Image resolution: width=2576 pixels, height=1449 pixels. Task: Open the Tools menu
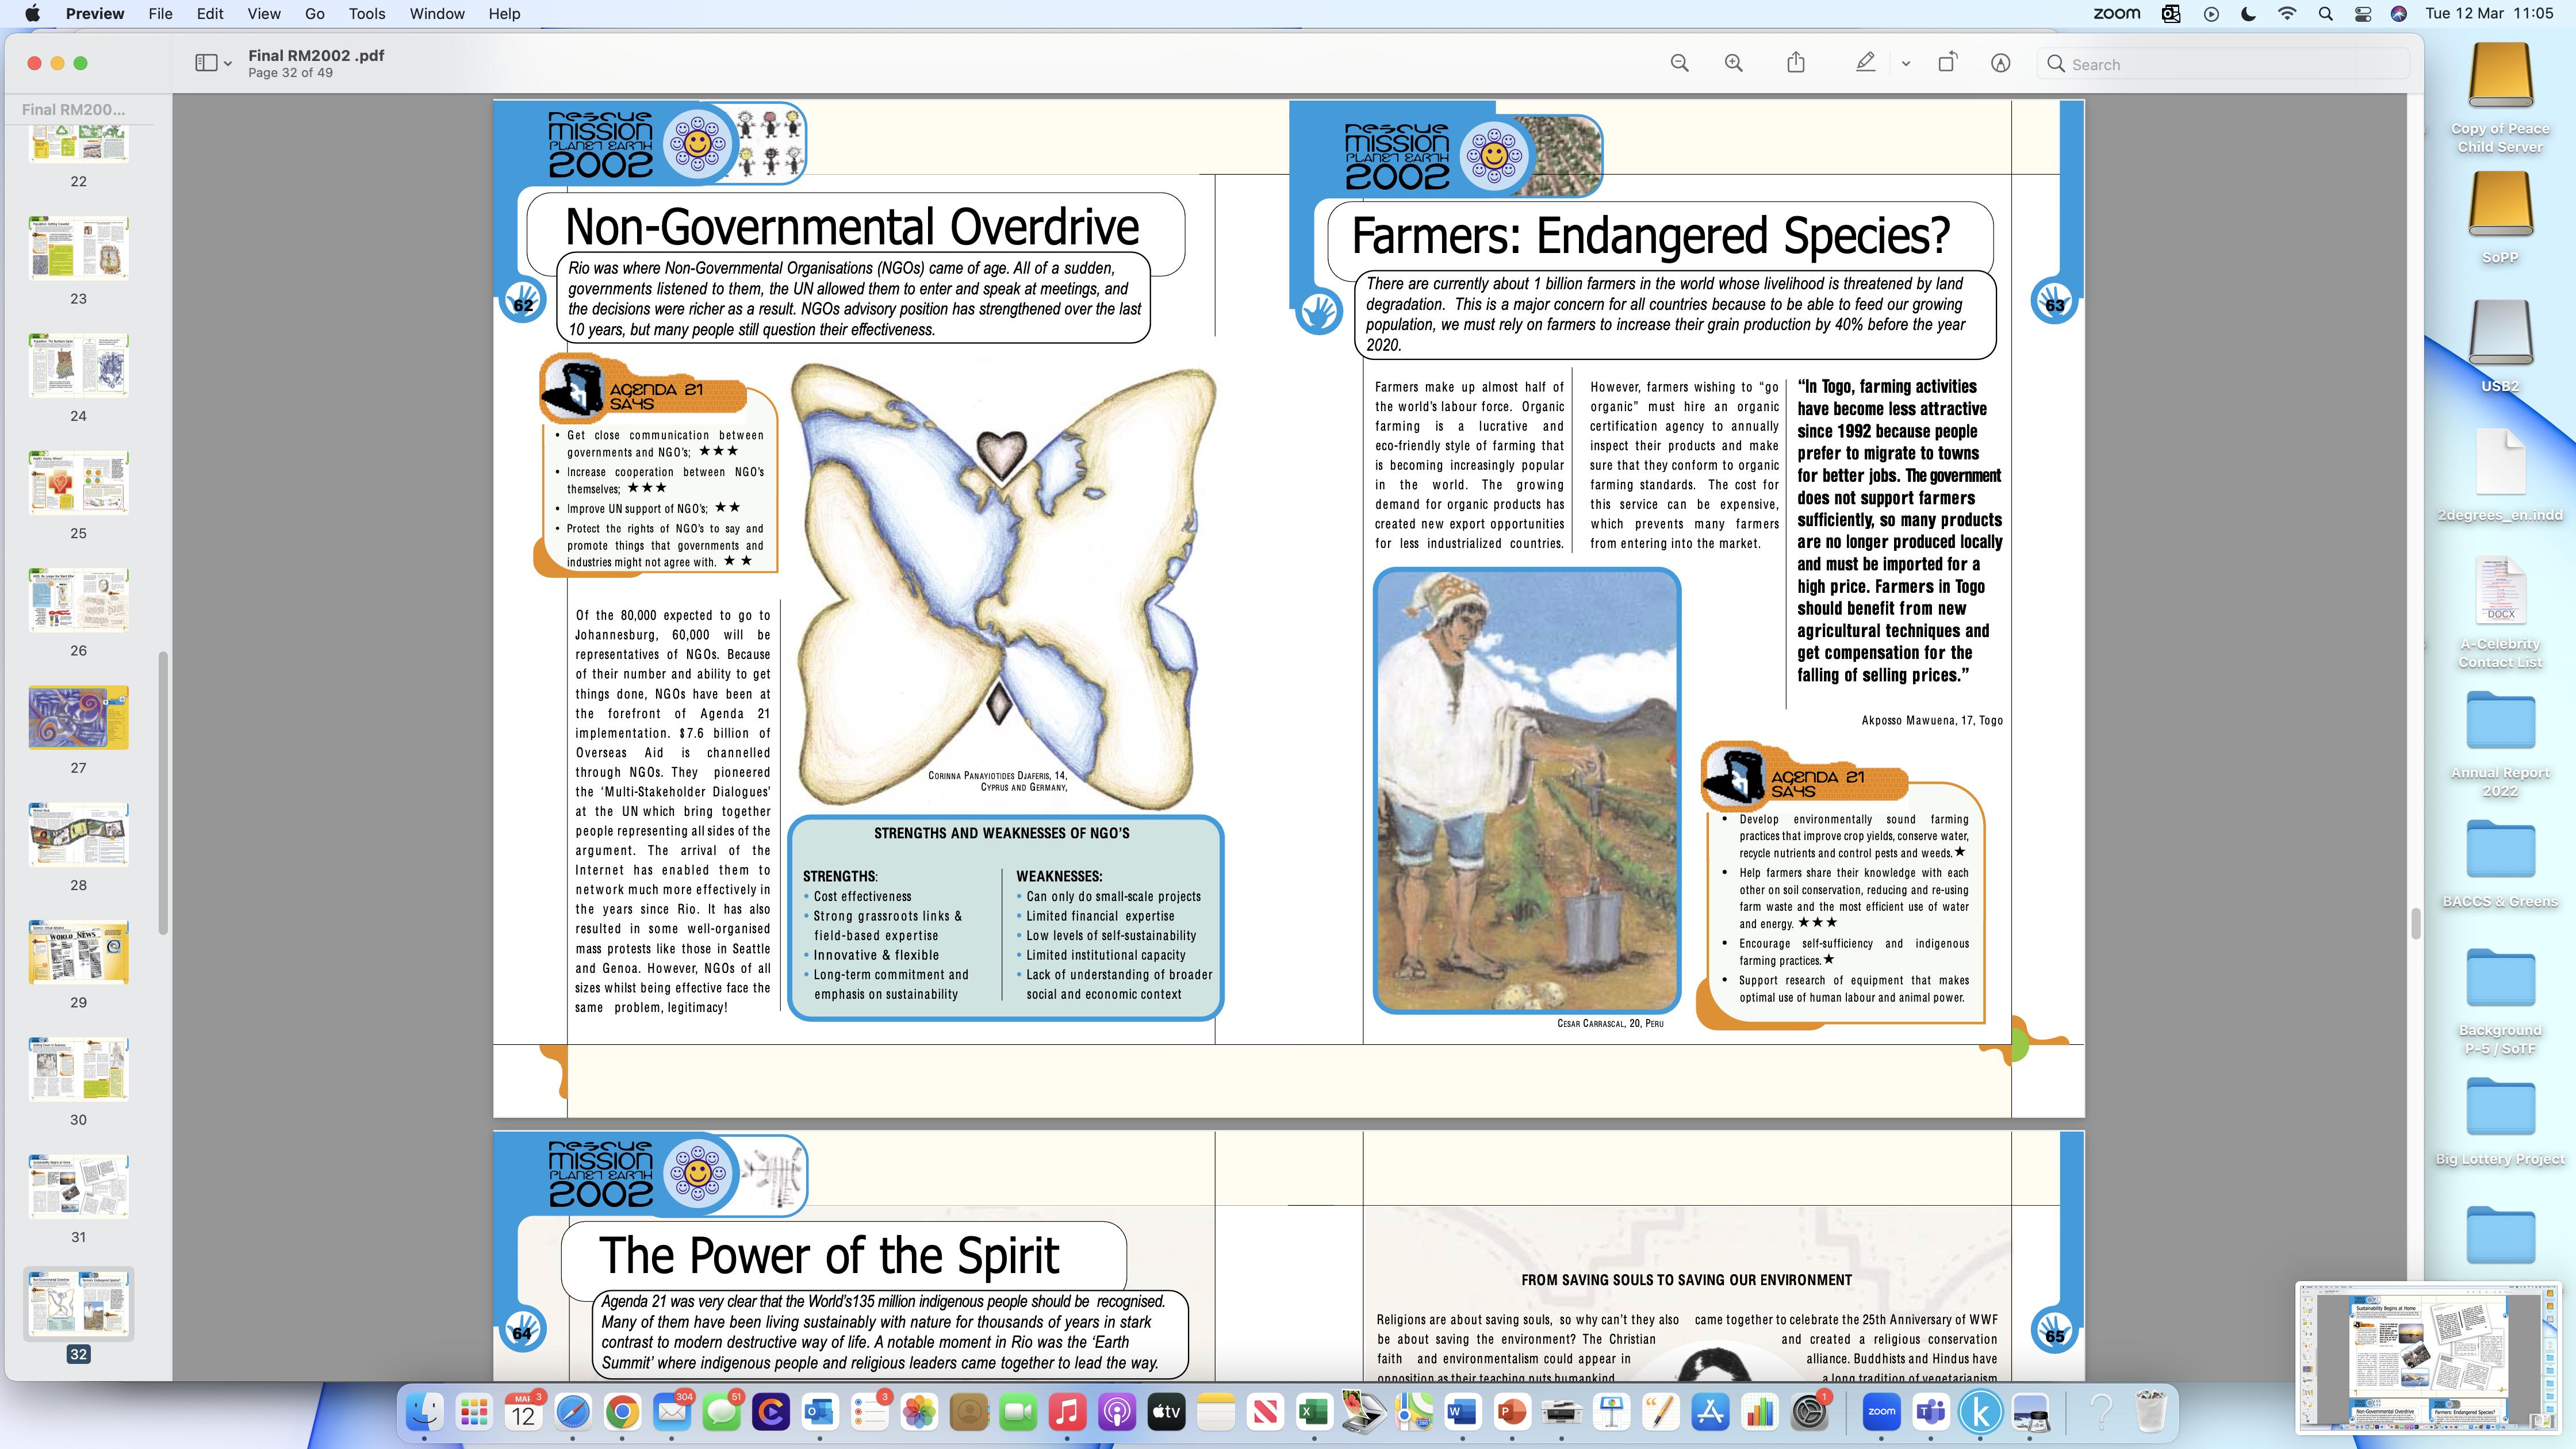coord(366,14)
